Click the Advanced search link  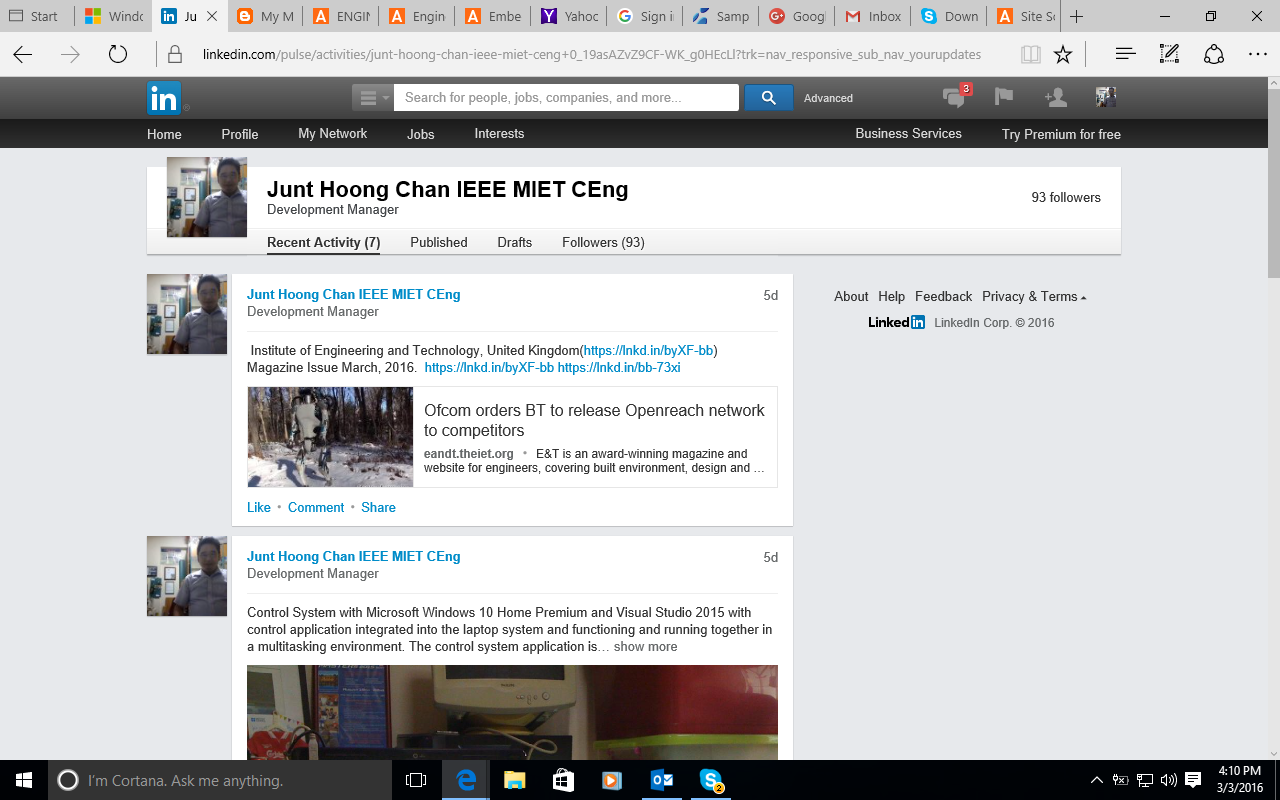pyautogui.click(x=828, y=98)
